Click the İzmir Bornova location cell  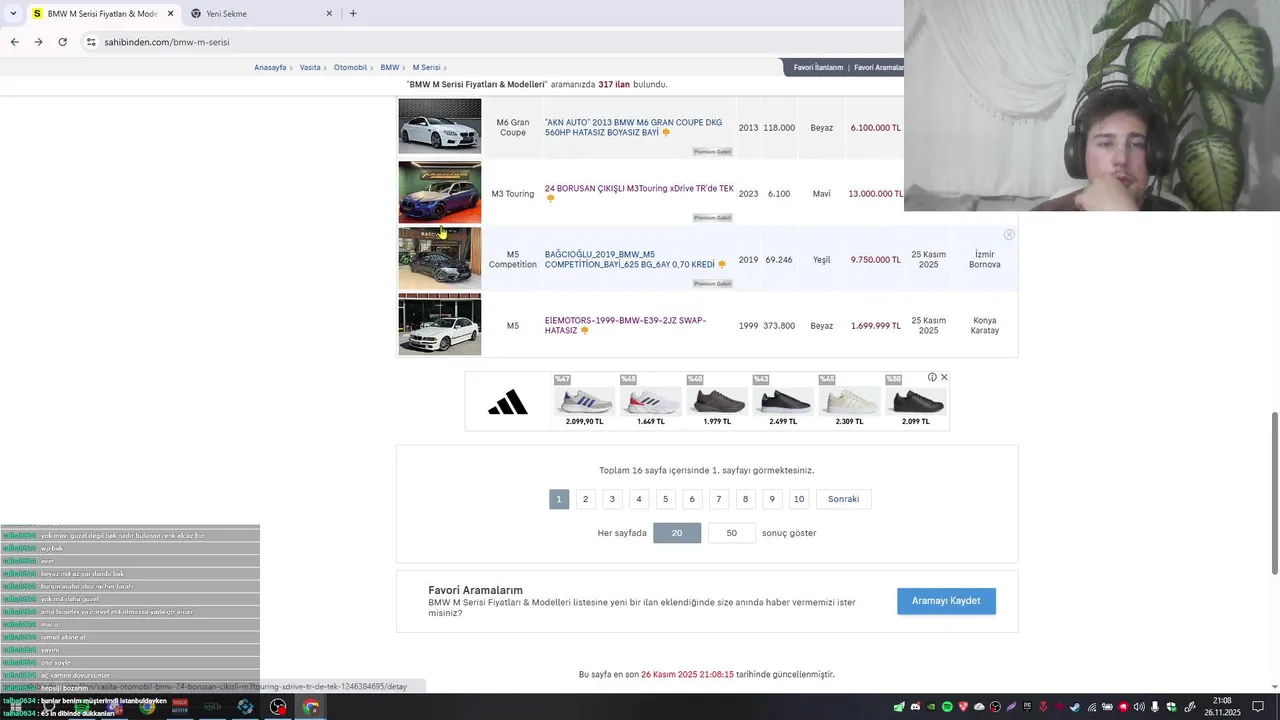(x=984, y=260)
